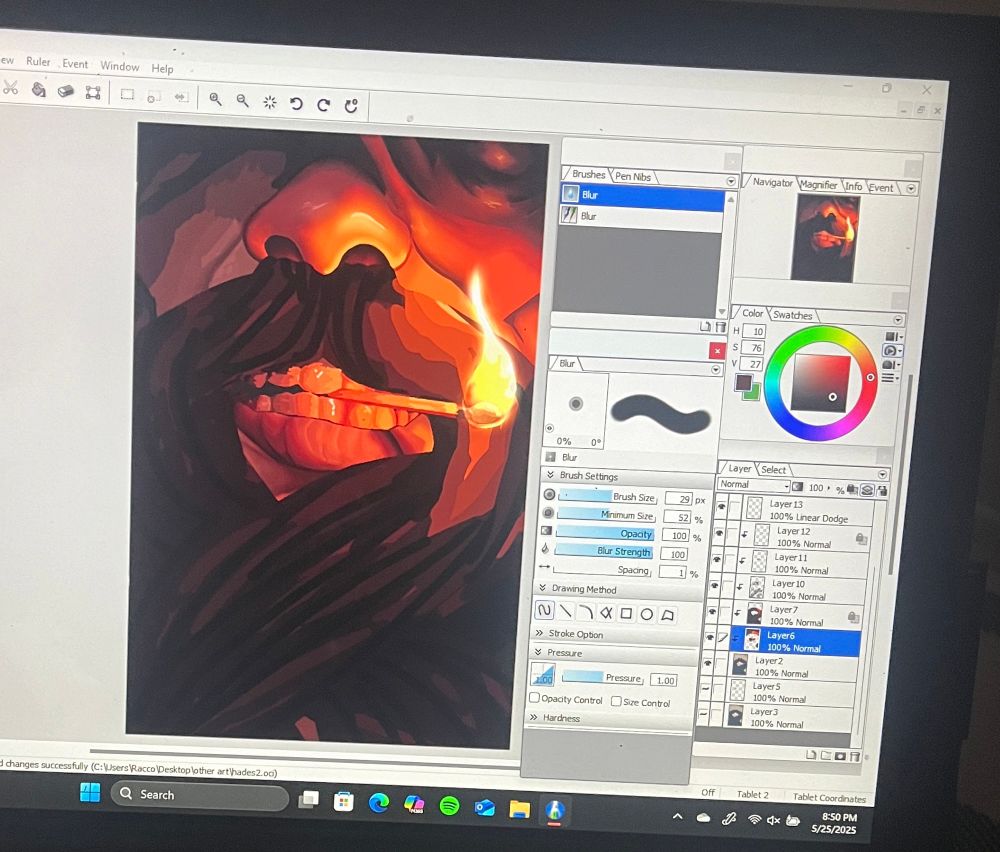Select ellipse drawing method icon
Screen dimensions: 1000x852
pyautogui.click(x=647, y=615)
